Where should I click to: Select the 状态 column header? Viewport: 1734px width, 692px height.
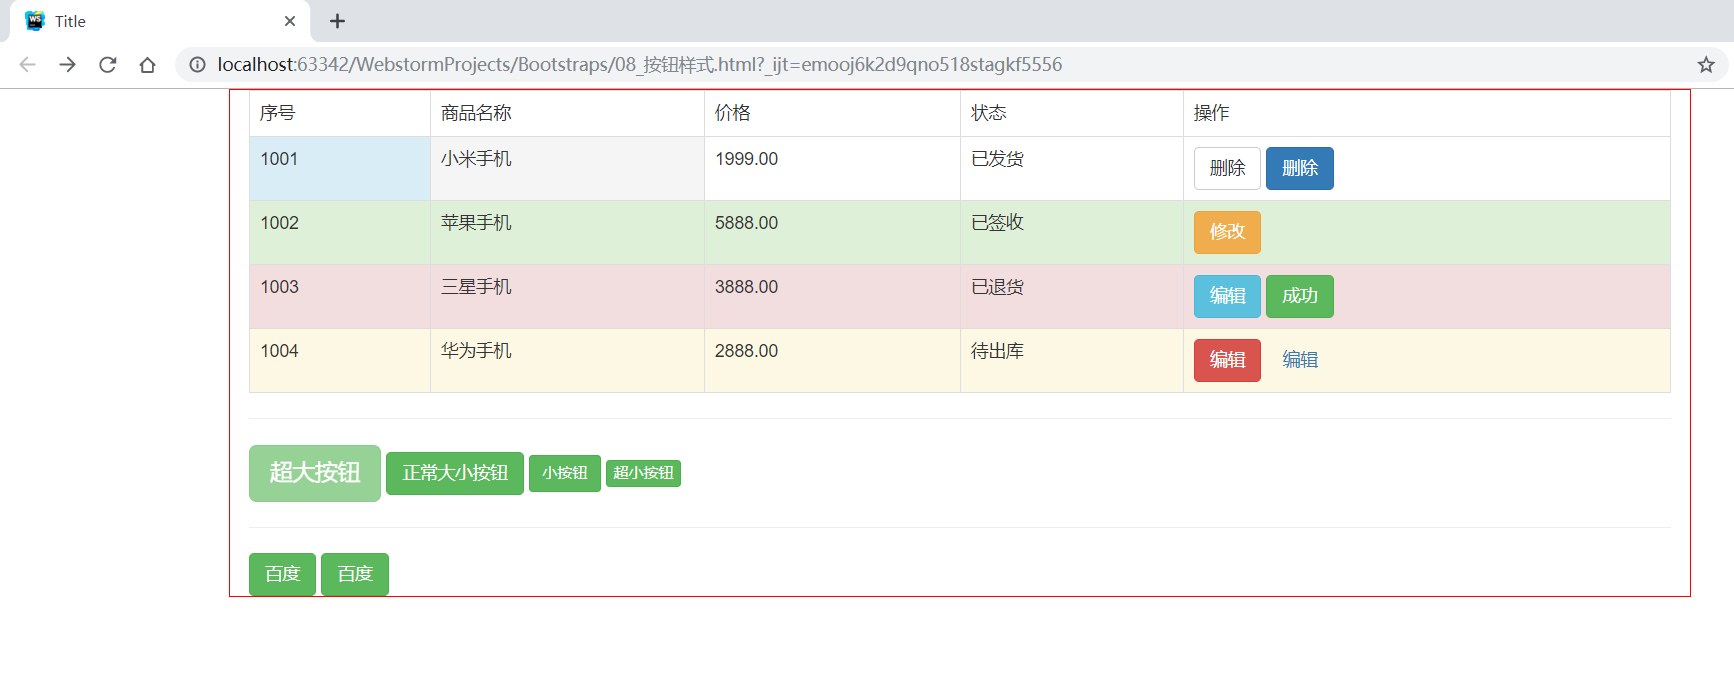click(1072, 113)
